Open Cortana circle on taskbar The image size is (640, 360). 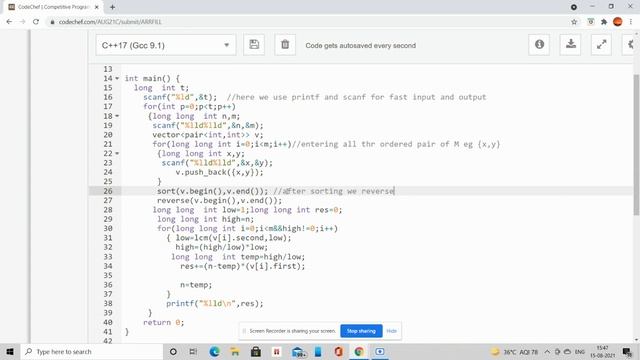coord(173,351)
